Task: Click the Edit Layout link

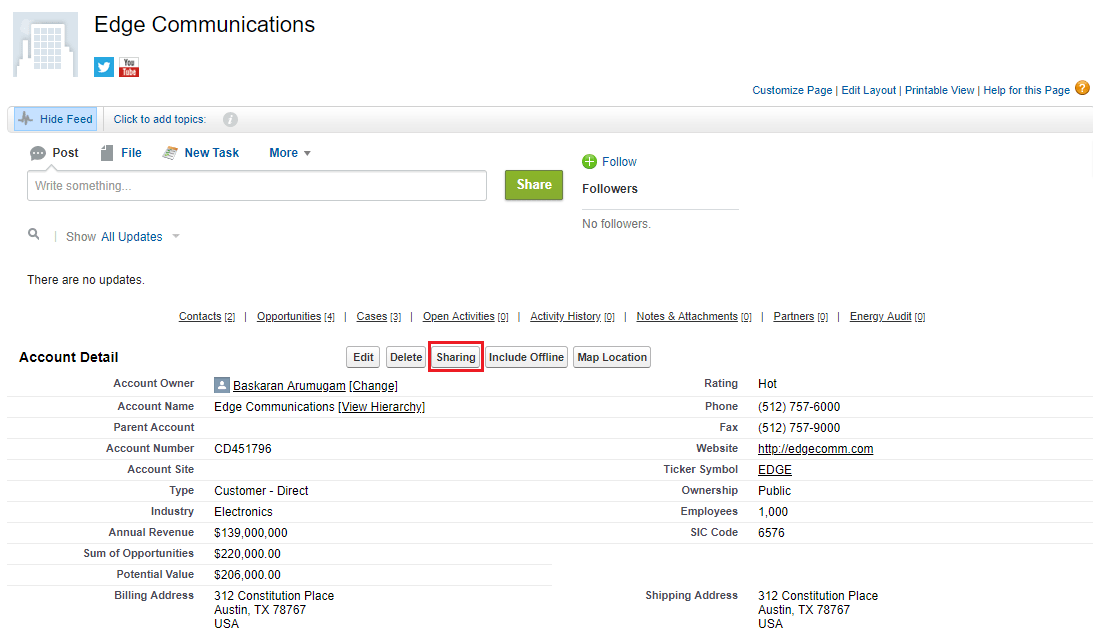Action: [x=868, y=90]
